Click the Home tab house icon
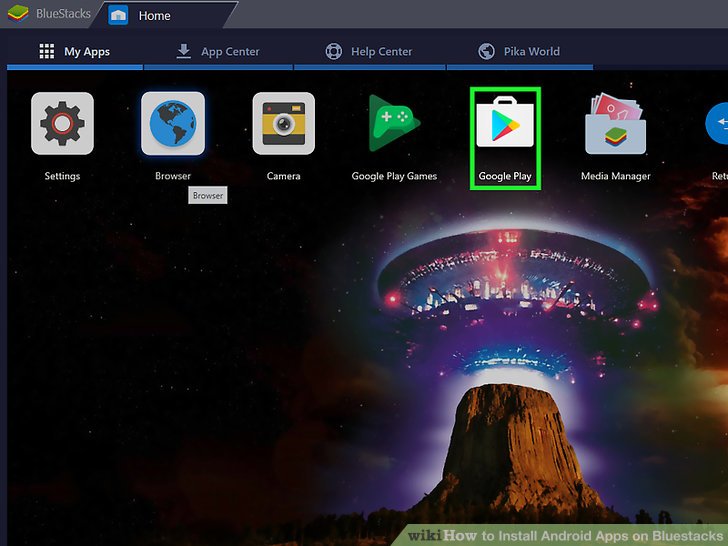The width and height of the screenshot is (728, 546). click(118, 15)
